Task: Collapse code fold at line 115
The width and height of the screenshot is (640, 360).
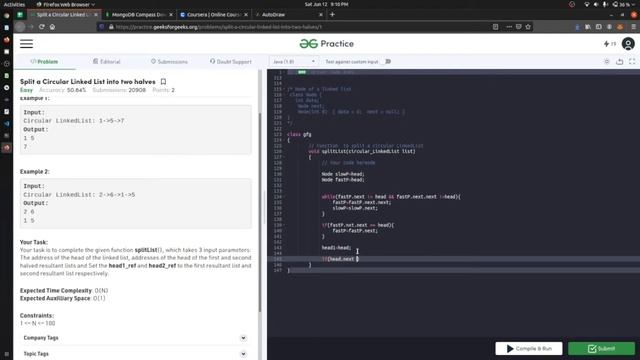Action: 284,89
